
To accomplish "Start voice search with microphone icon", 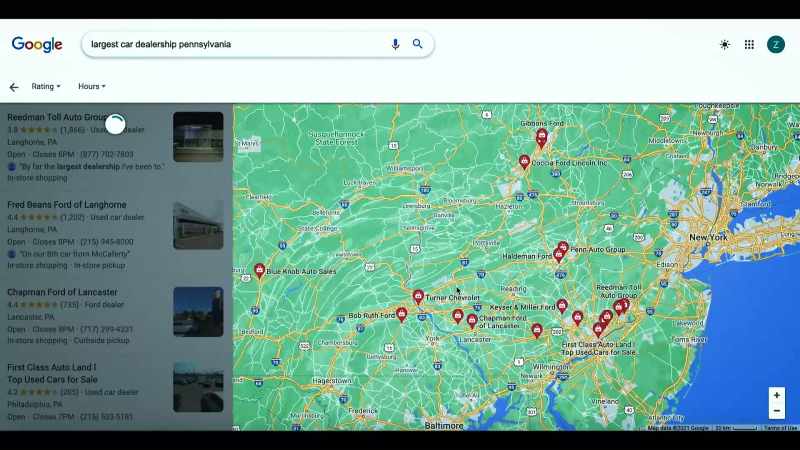I will coord(395,44).
